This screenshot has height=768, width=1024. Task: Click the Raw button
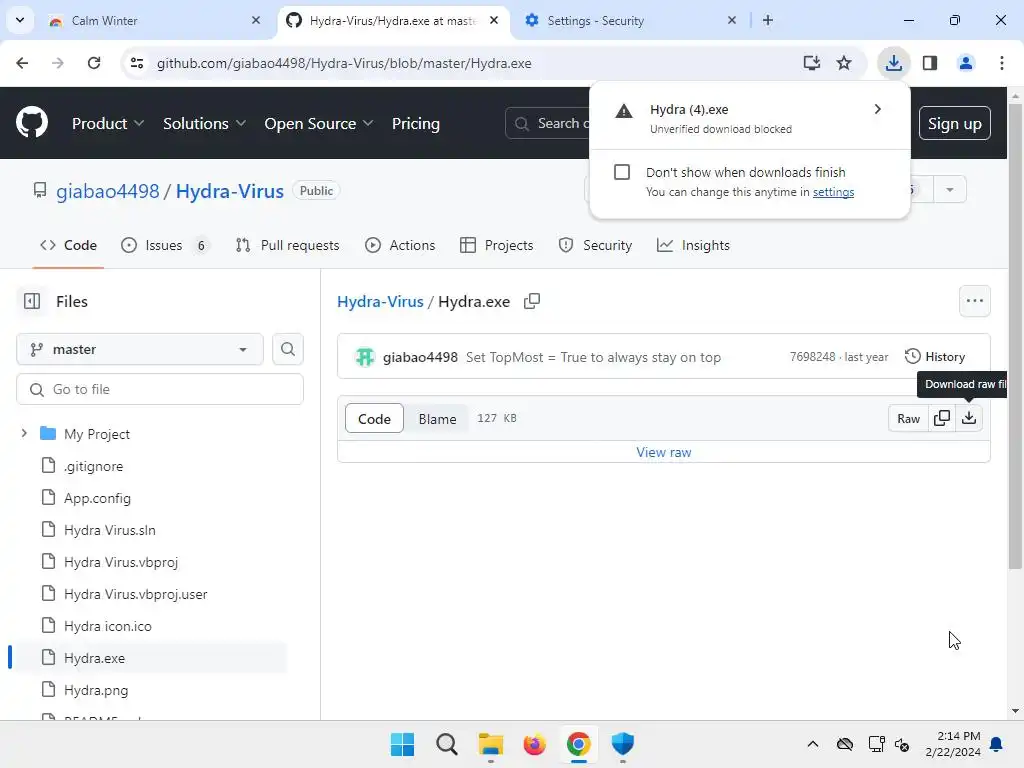click(908, 418)
